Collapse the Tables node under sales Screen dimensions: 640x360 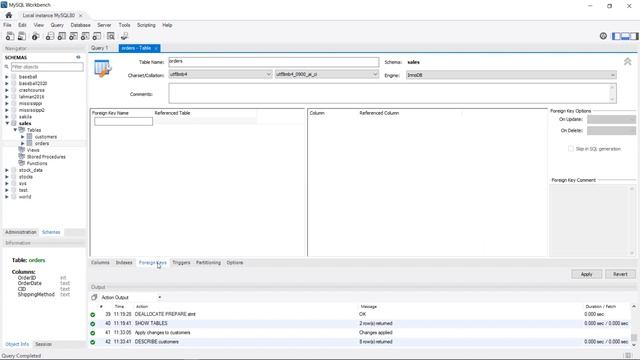(x=15, y=130)
